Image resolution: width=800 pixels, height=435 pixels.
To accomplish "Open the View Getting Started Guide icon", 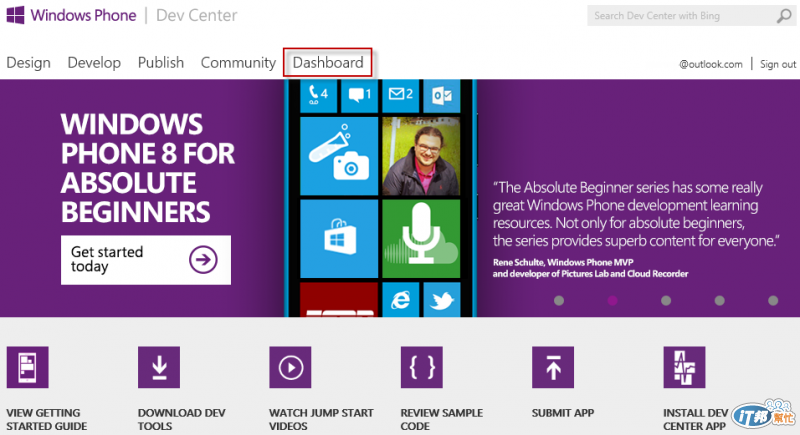I will pos(28,367).
